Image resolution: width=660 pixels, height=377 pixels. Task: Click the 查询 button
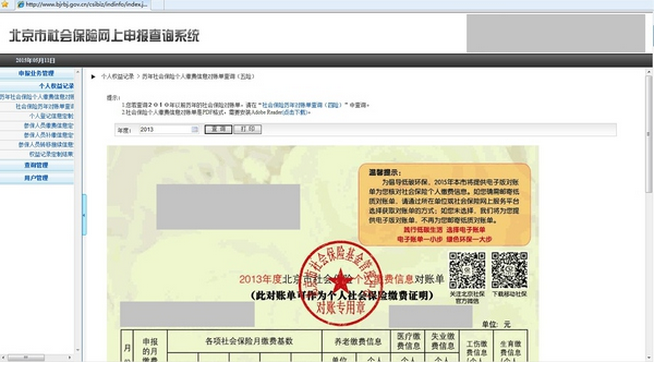click(218, 129)
